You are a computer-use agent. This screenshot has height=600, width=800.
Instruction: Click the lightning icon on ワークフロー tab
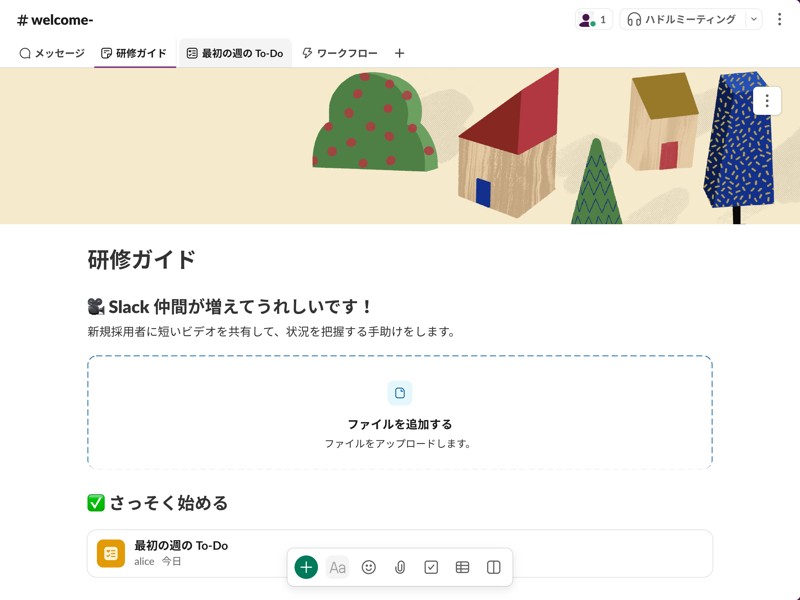[x=307, y=53]
